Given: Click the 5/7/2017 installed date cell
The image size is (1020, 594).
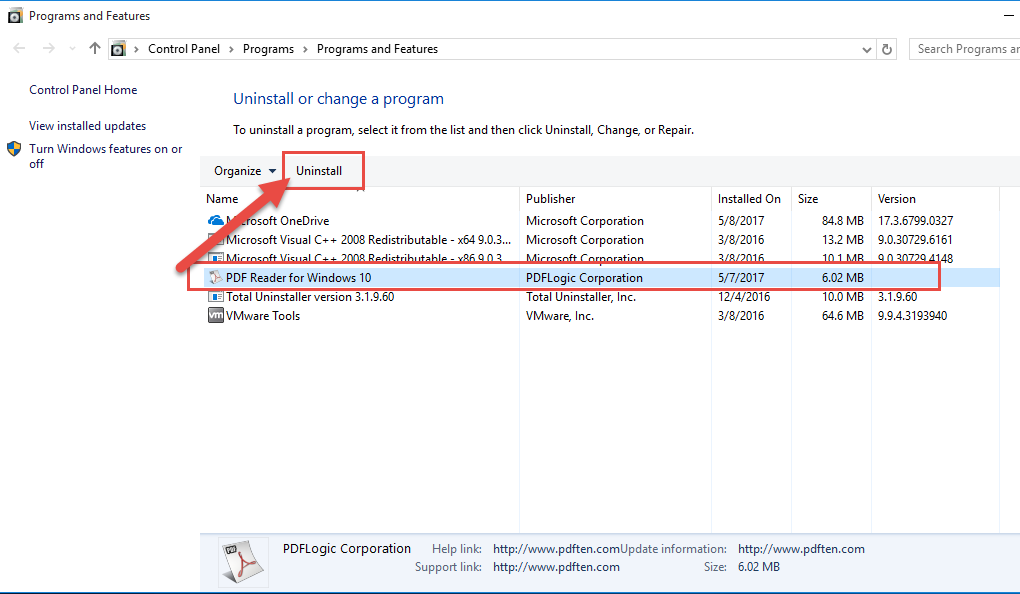Looking at the screenshot, I should click(x=741, y=278).
